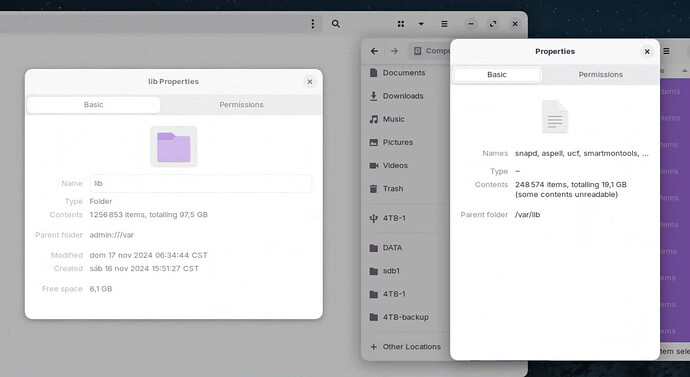Image resolution: width=690 pixels, height=377 pixels.
Task: Click the search magnifier icon in the back window
Action: click(336, 24)
